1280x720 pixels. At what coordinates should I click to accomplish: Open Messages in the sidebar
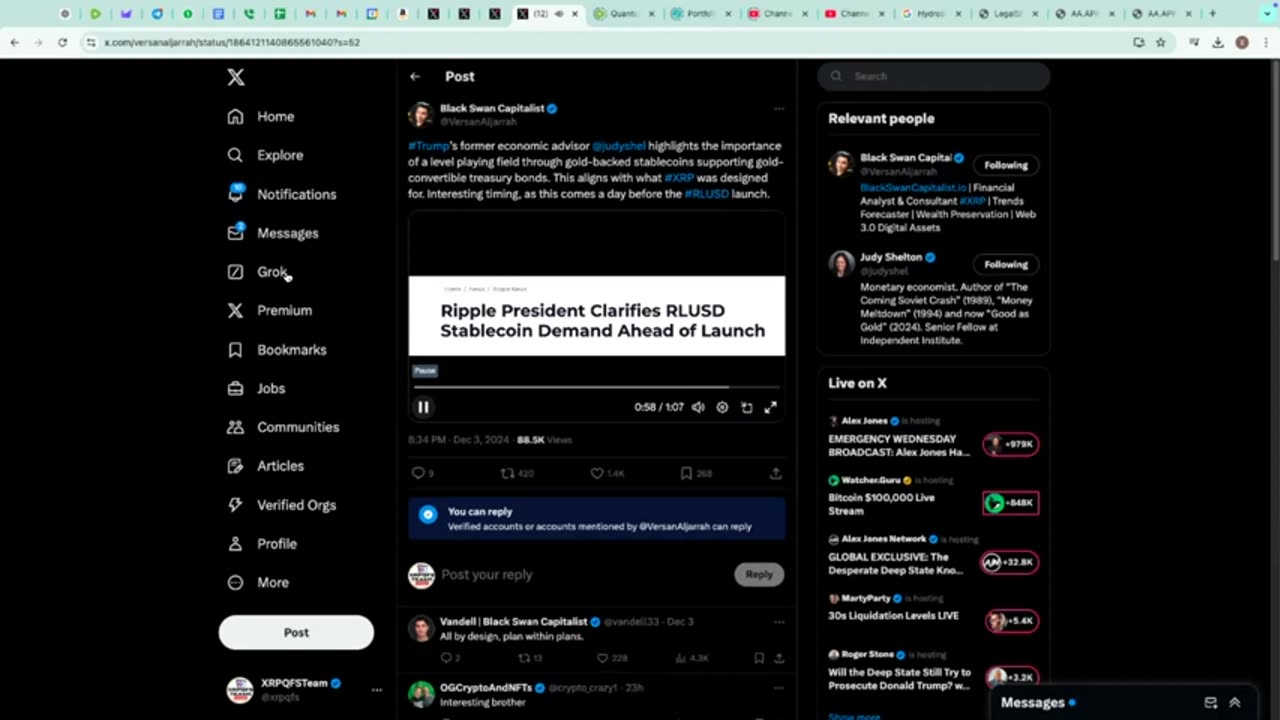click(273, 233)
